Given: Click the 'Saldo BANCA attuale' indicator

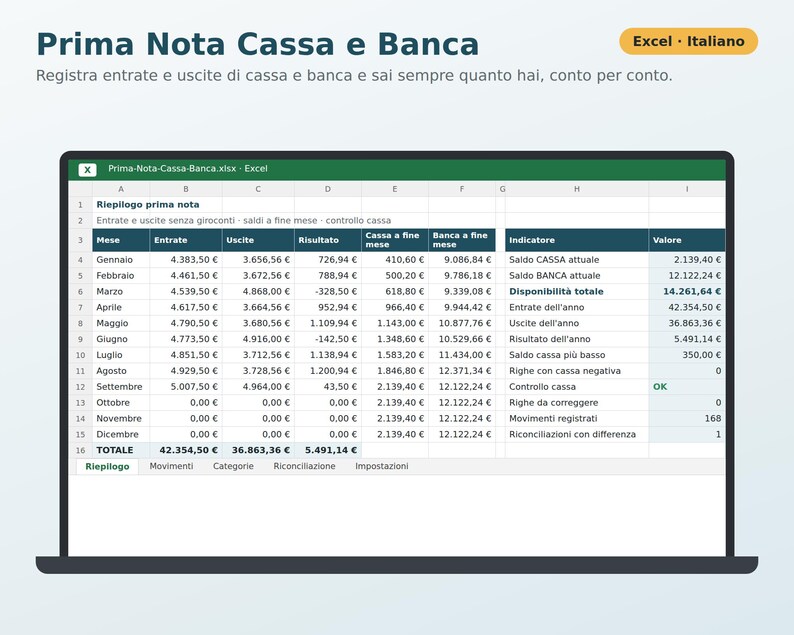Looking at the screenshot, I should pyautogui.click(x=577, y=275).
